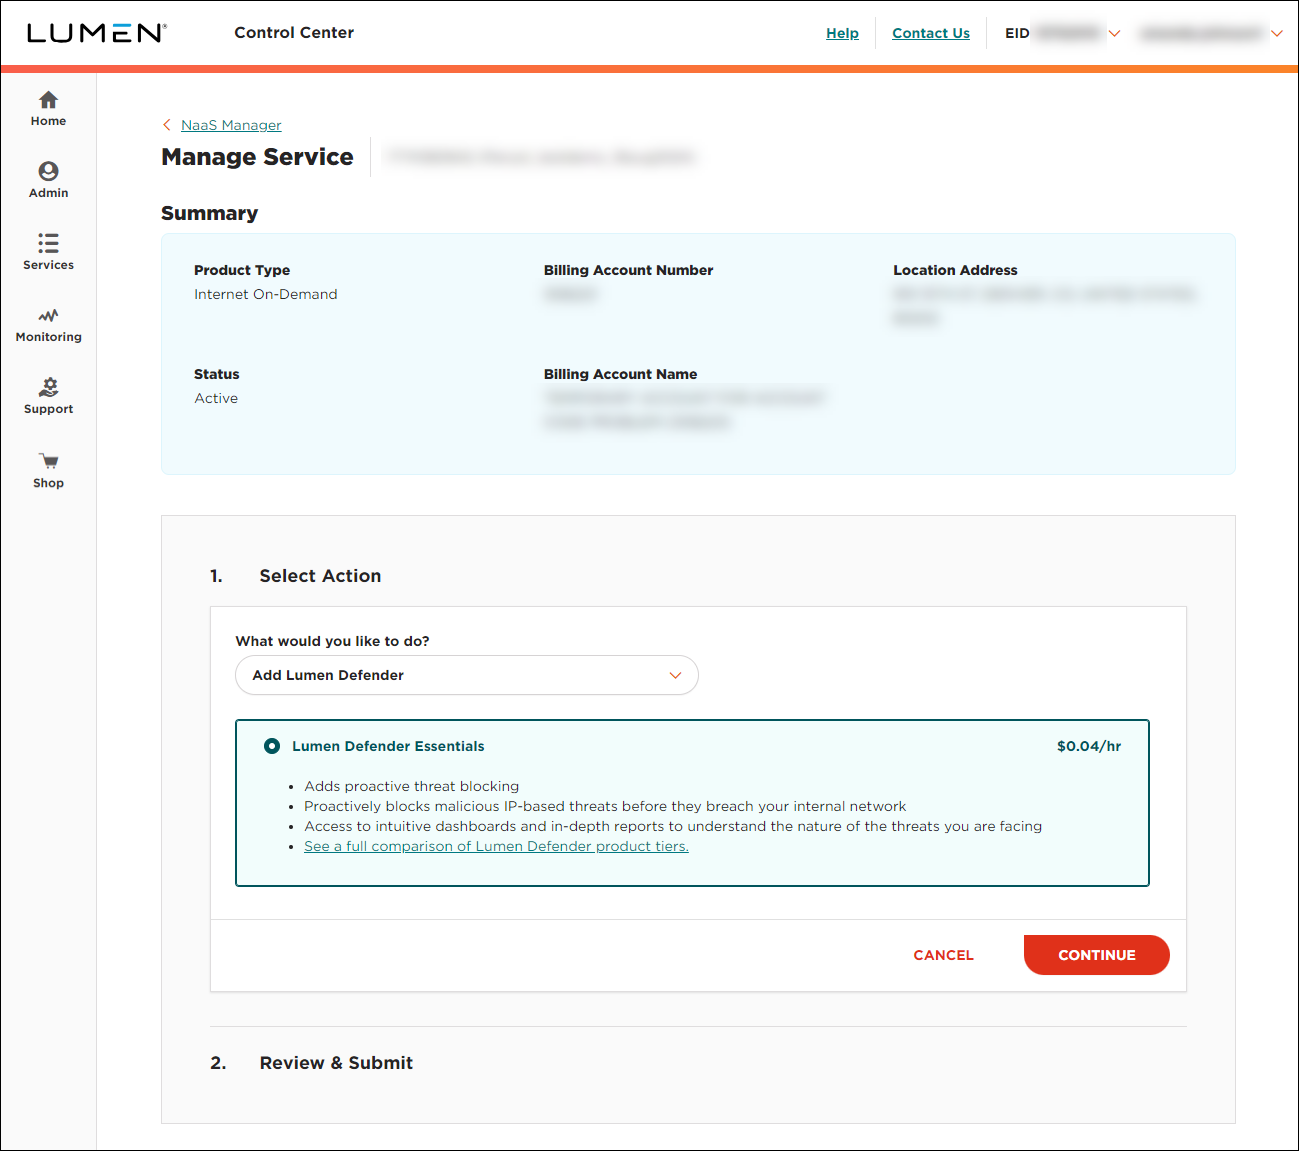
Task: Return to NaaS Manager link
Action: [231, 125]
